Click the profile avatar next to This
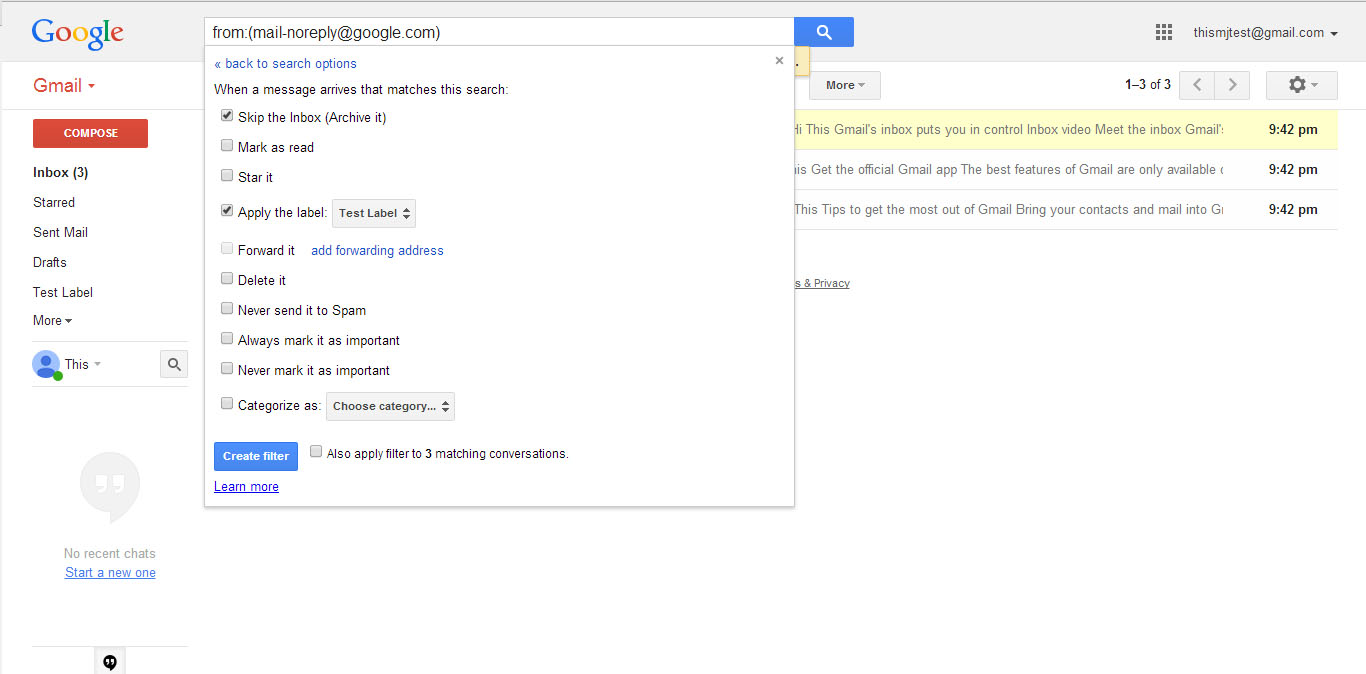Image resolution: width=1366 pixels, height=674 pixels. (46, 364)
